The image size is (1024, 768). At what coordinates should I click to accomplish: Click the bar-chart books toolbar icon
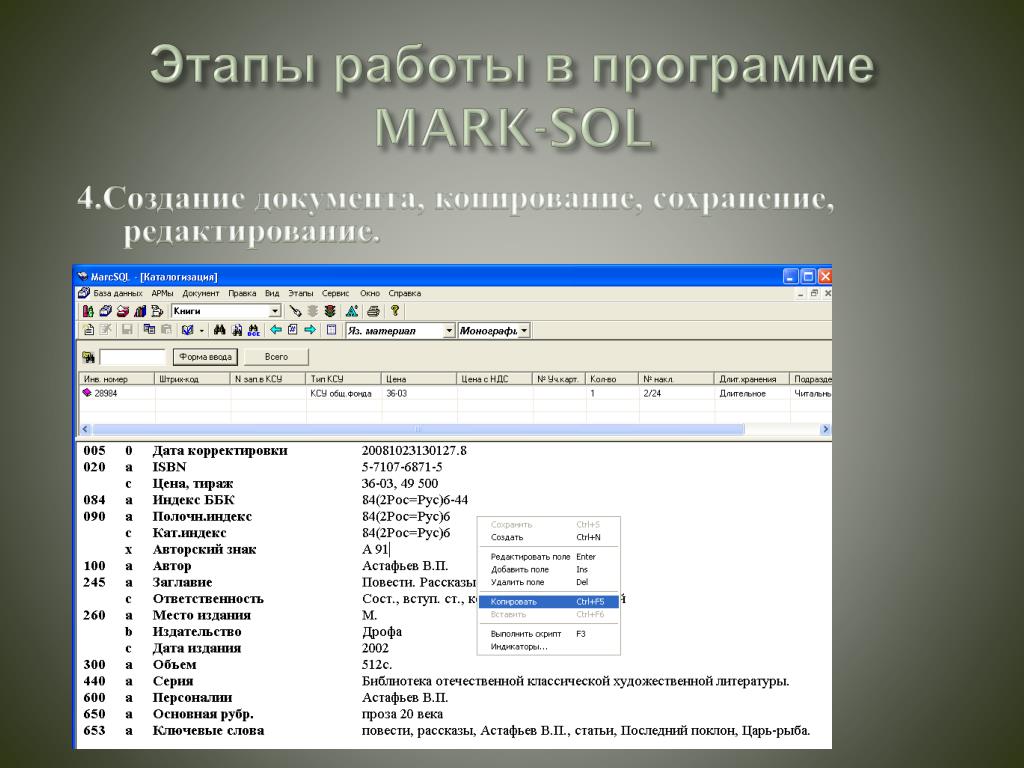(140, 311)
